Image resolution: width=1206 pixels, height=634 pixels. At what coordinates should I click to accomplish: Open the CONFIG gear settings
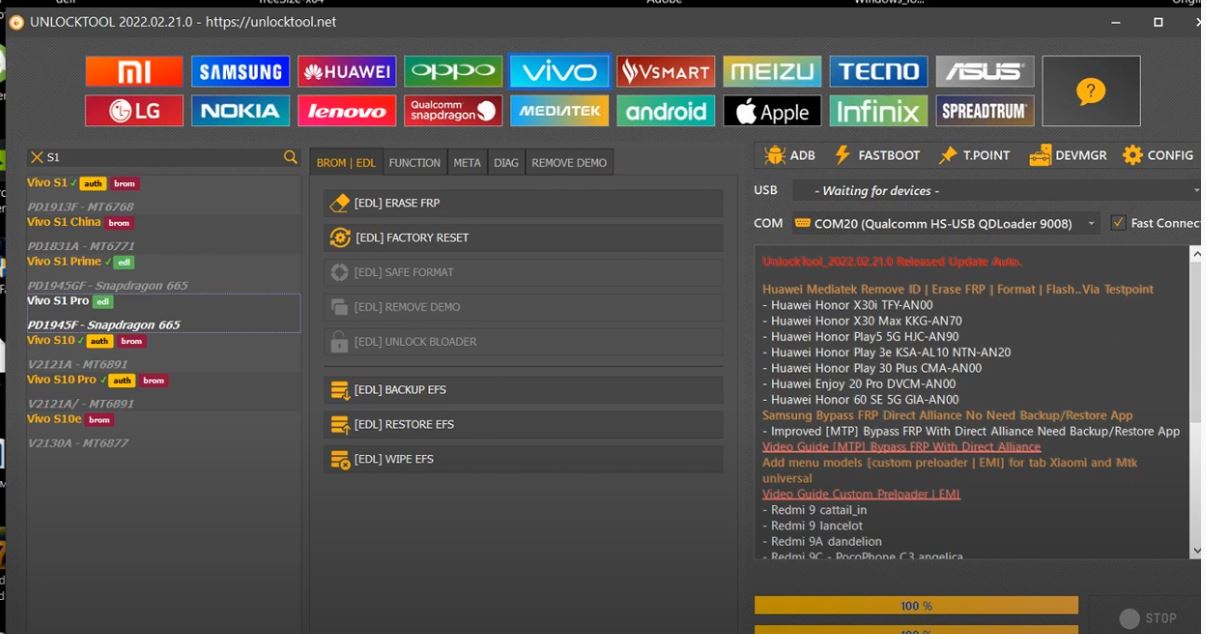1158,155
